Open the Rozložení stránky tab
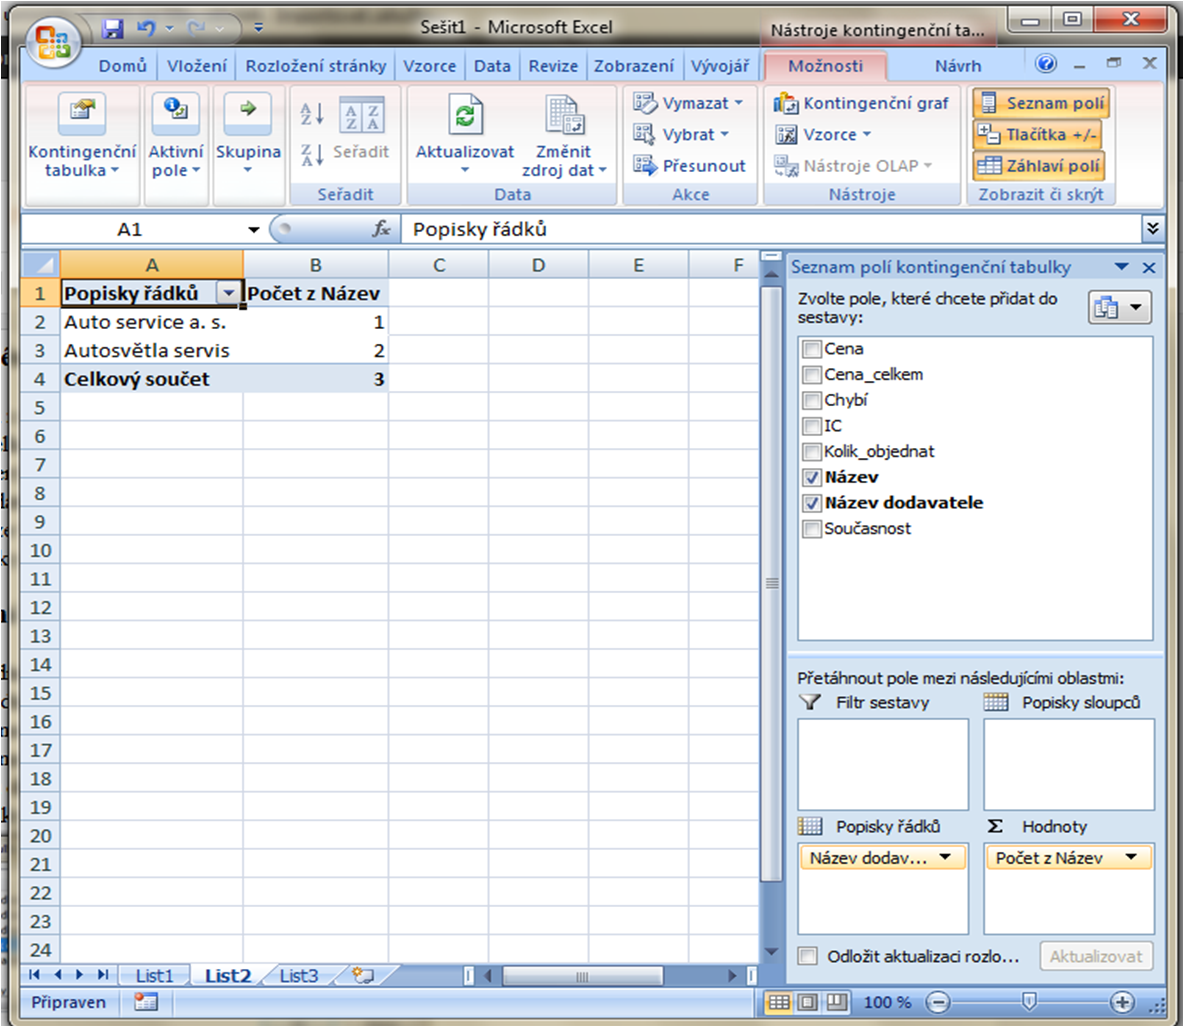 pos(316,66)
